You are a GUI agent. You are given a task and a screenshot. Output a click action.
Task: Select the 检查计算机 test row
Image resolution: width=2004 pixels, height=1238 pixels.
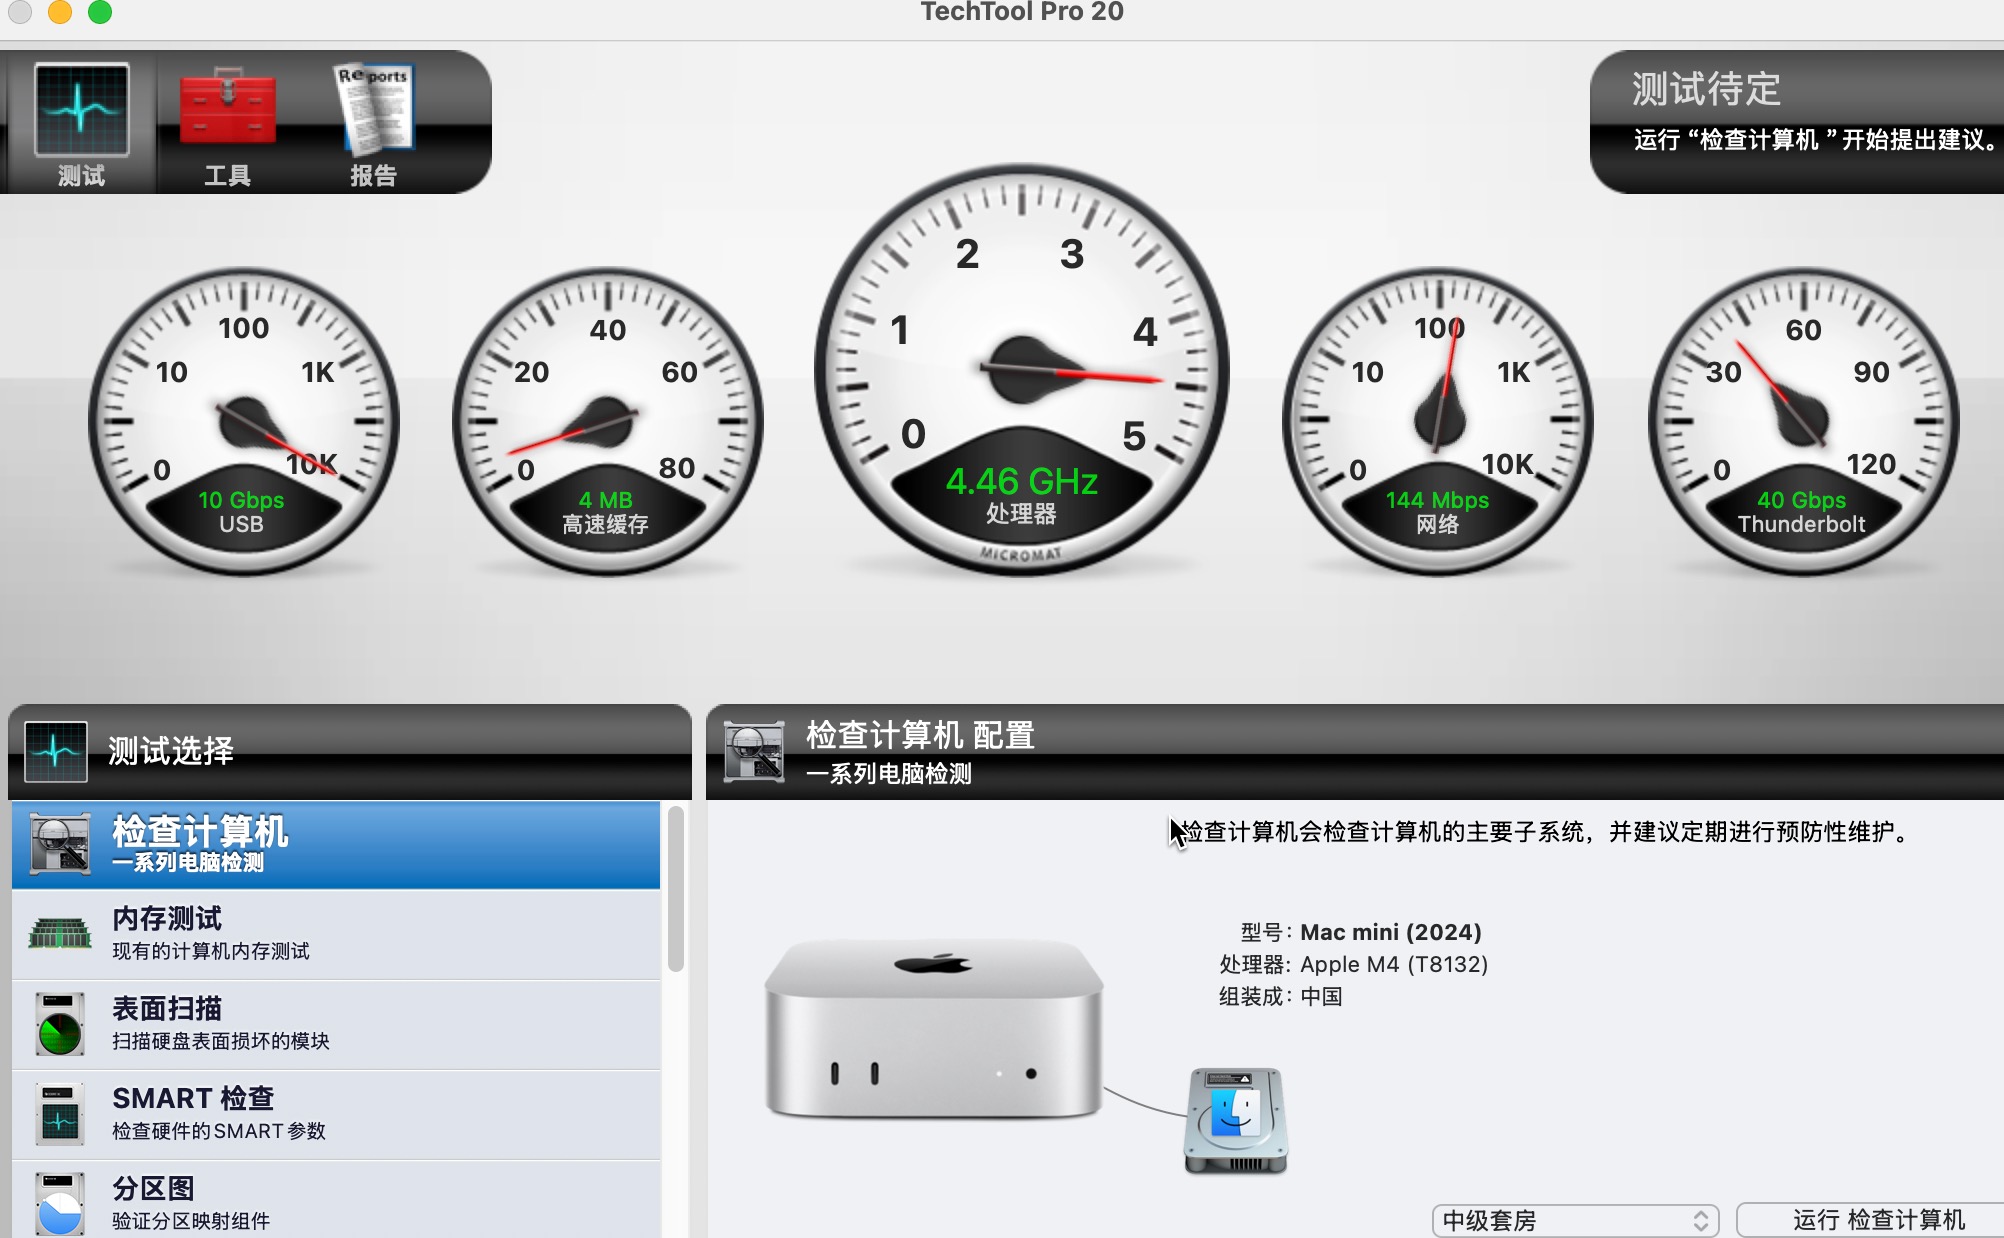pos(336,845)
